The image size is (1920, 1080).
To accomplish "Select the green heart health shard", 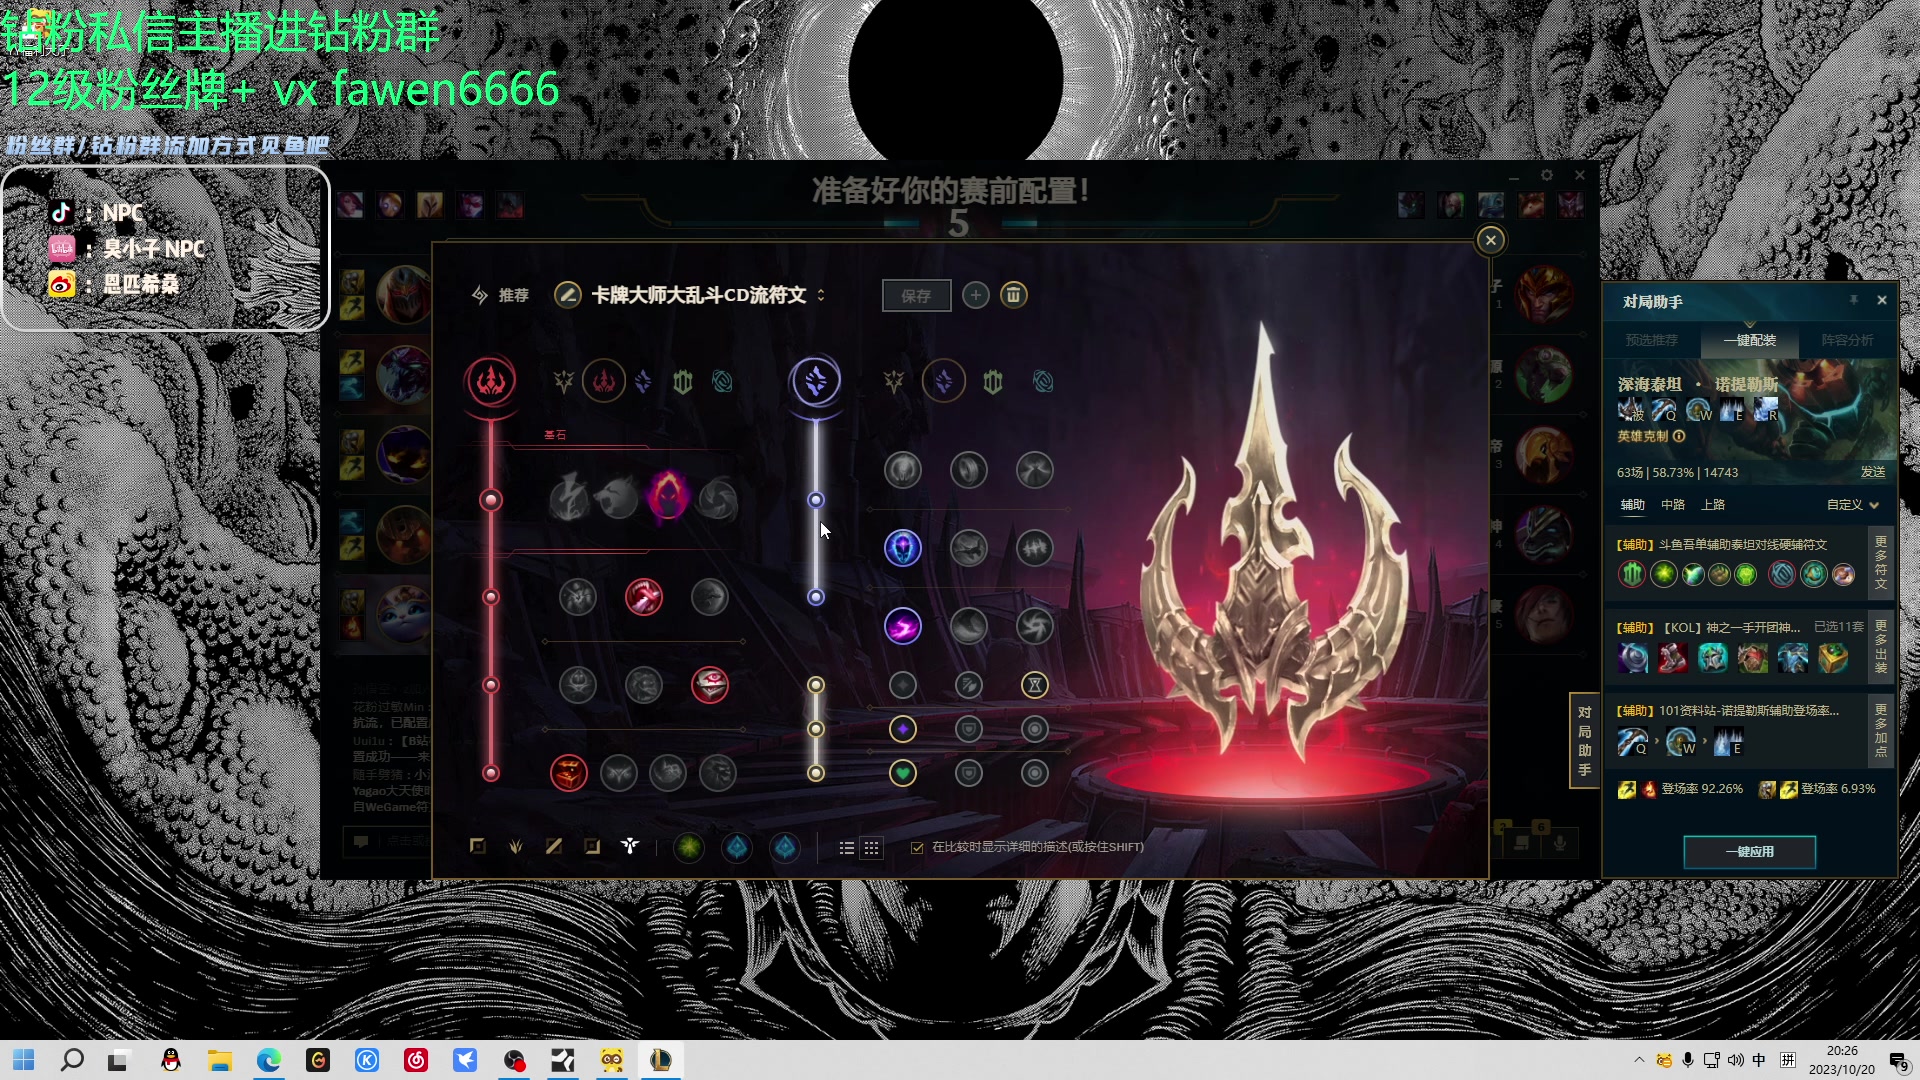I will click(x=902, y=773).
